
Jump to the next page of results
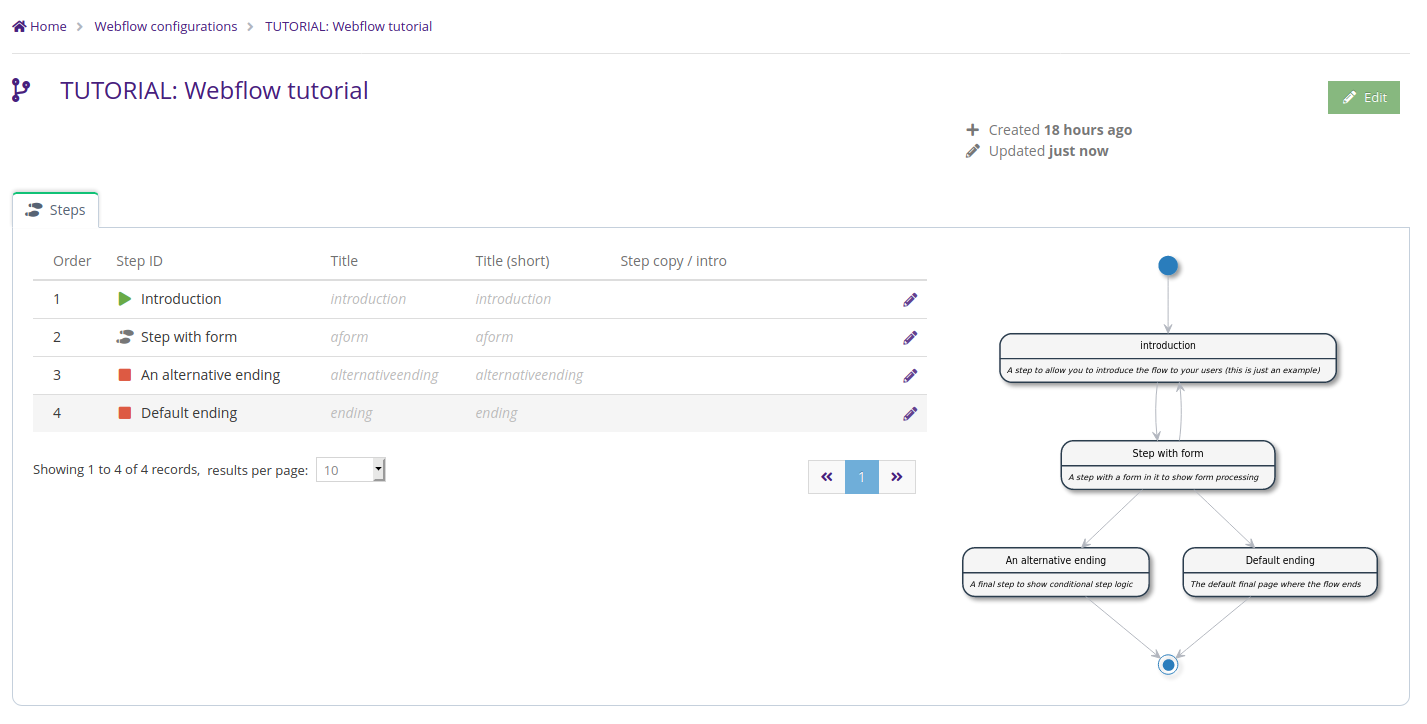(897, 477)
